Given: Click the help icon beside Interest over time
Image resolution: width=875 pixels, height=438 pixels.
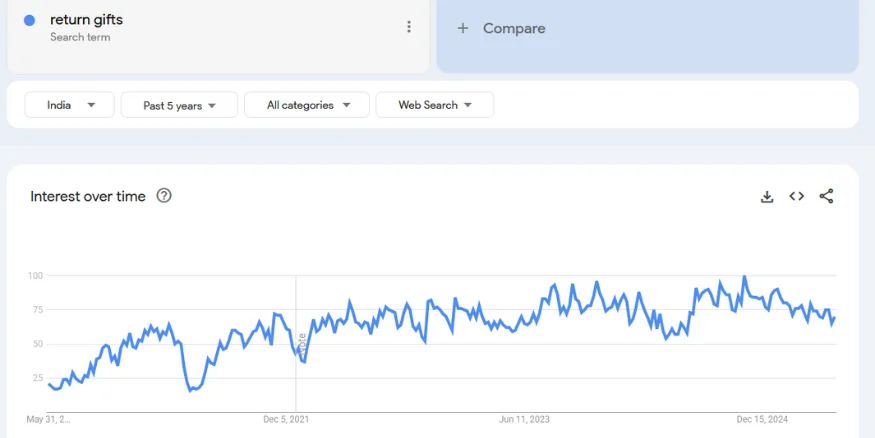Looking at the screenshot, I should click(164, 196).
